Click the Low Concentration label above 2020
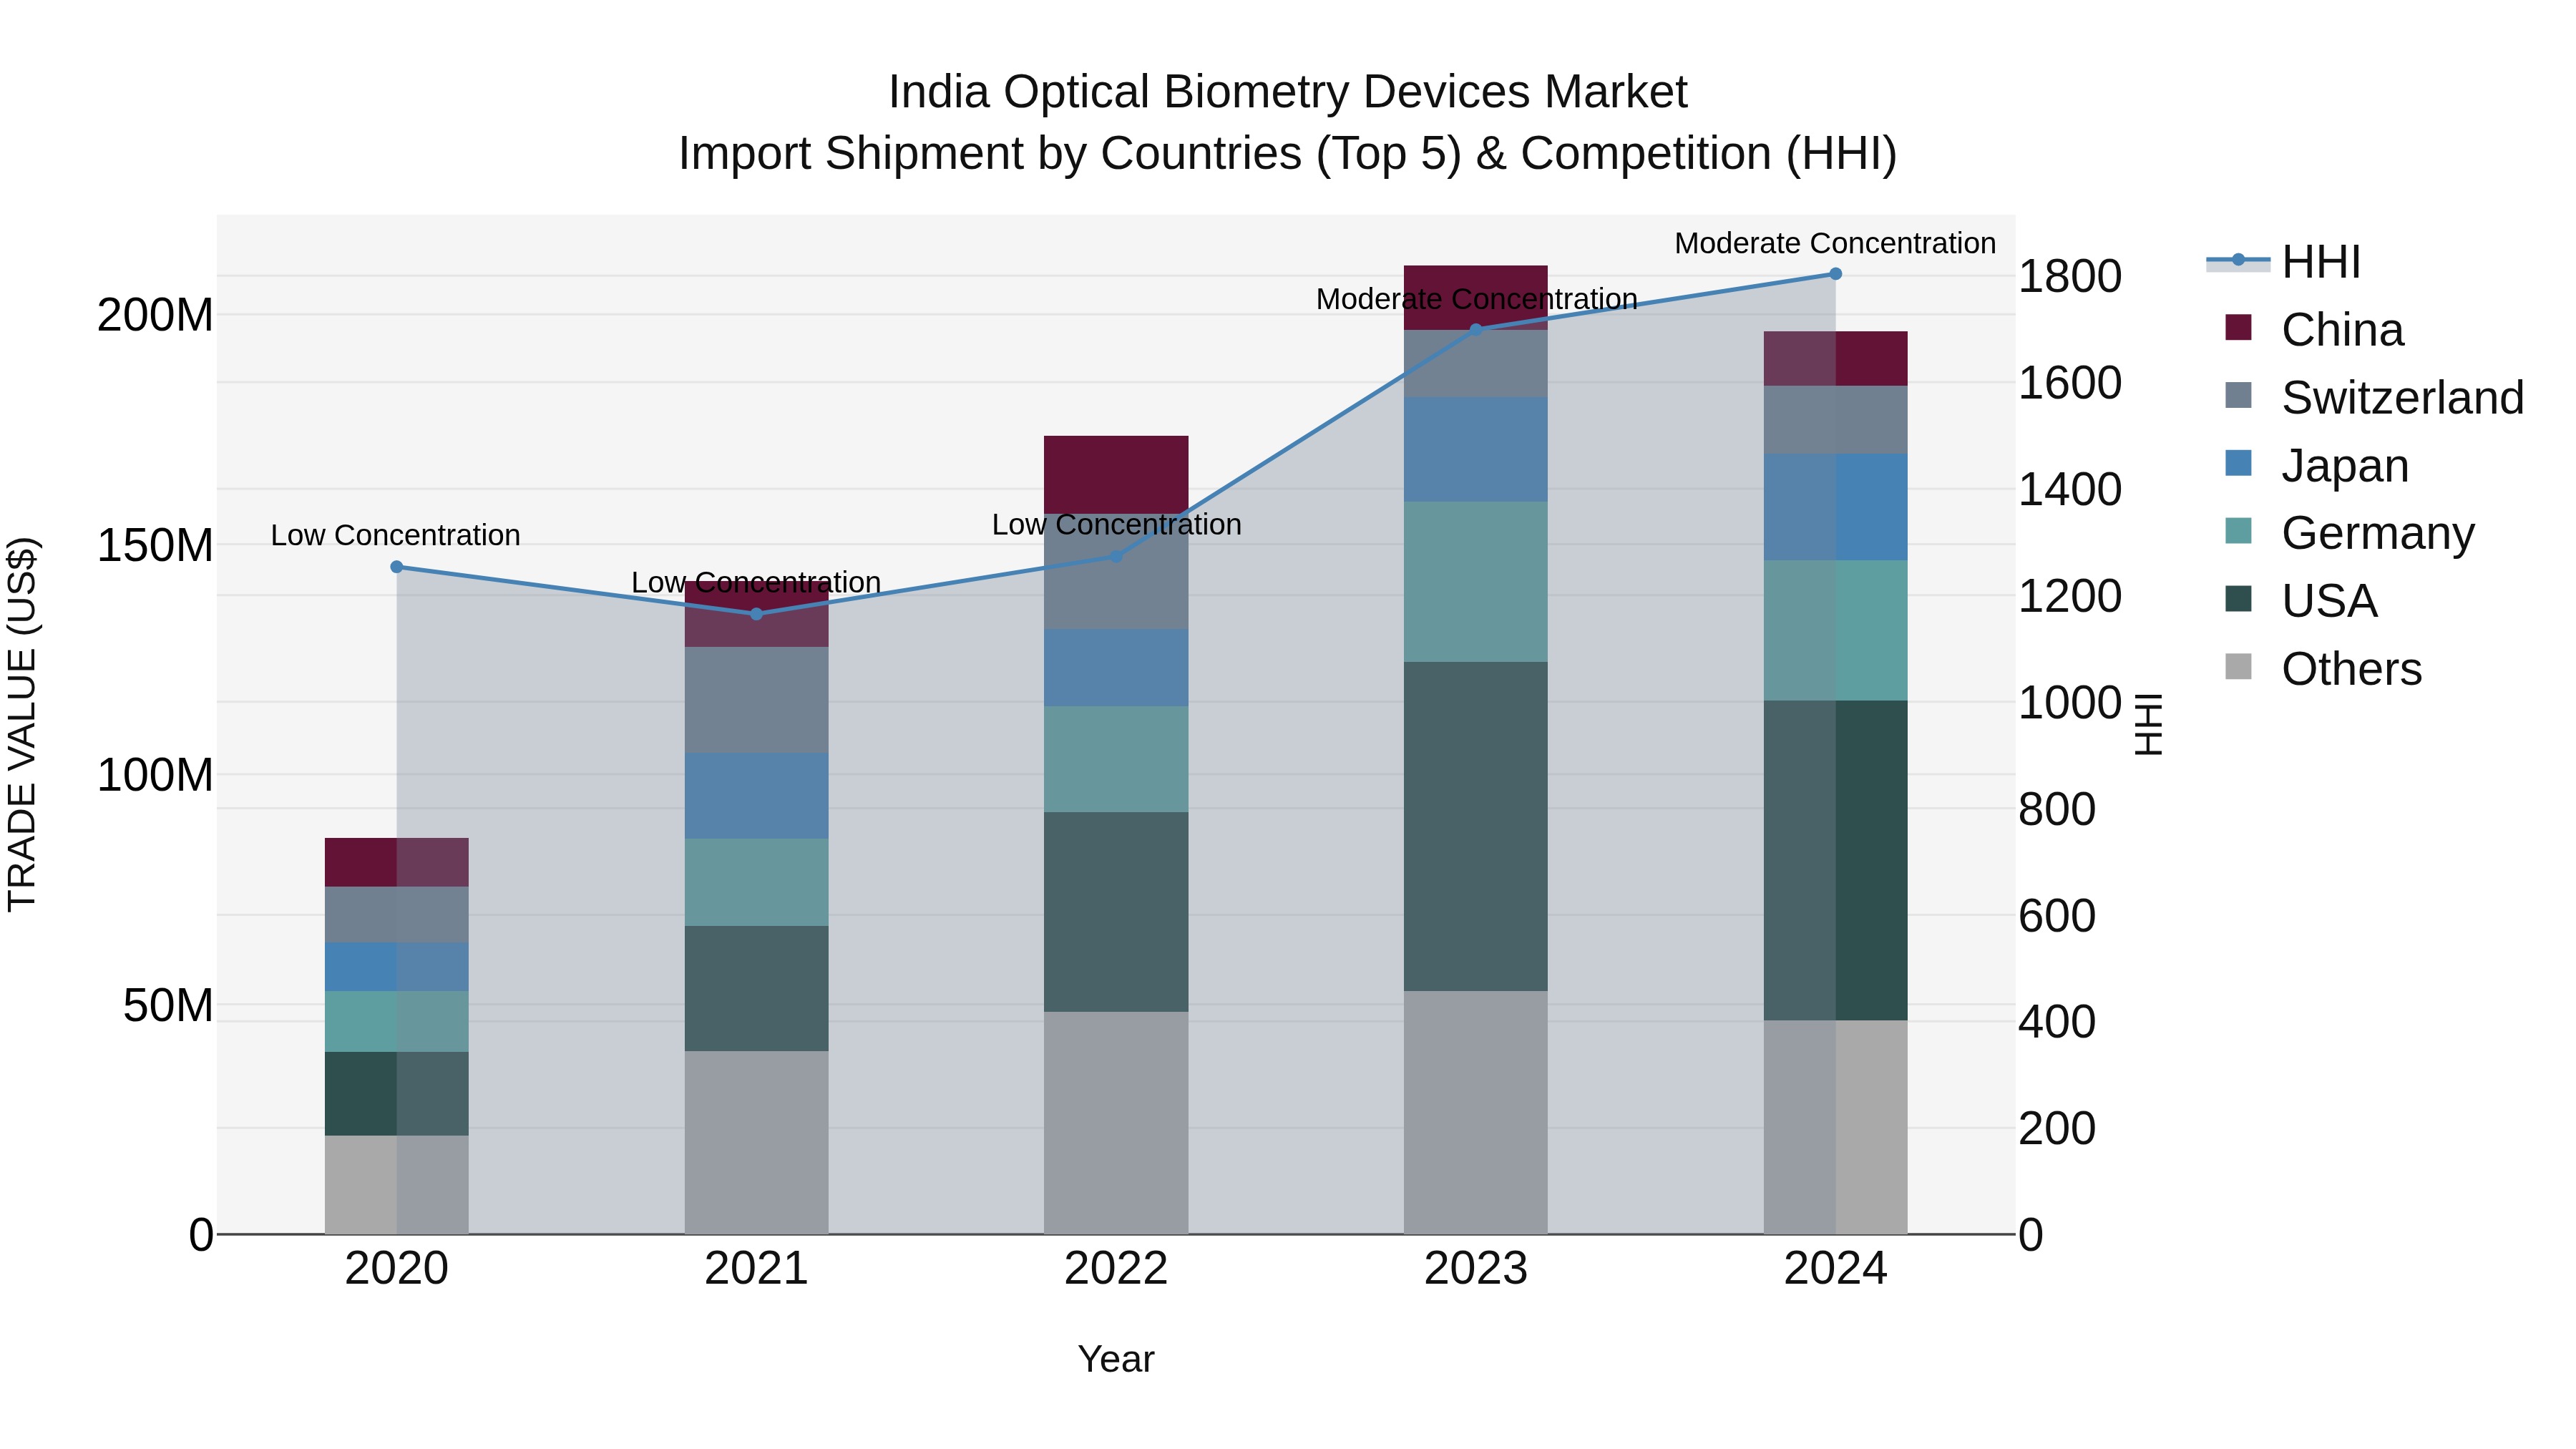This screenshot has height=1449, width=2576. 396,535
